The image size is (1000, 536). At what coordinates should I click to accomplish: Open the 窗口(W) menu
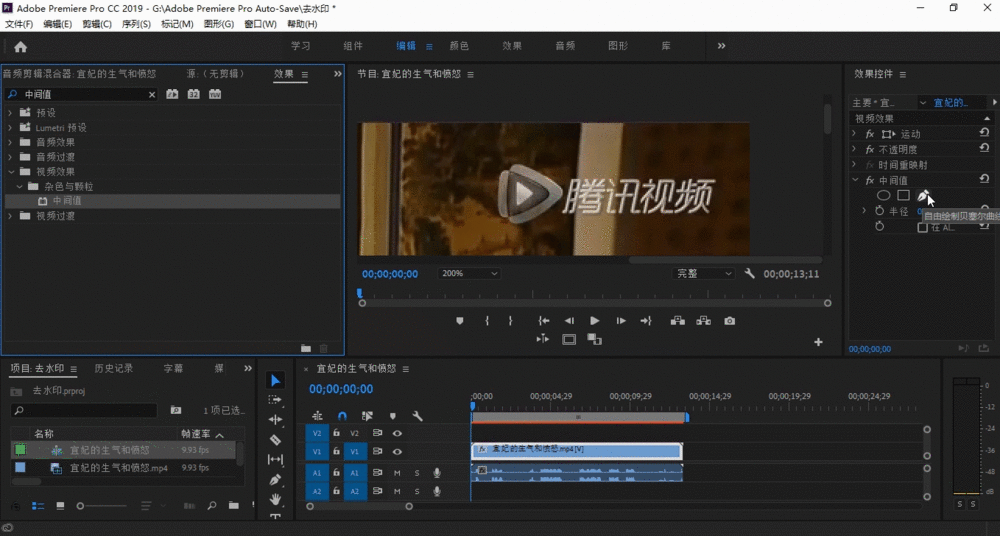pos(260,24)
